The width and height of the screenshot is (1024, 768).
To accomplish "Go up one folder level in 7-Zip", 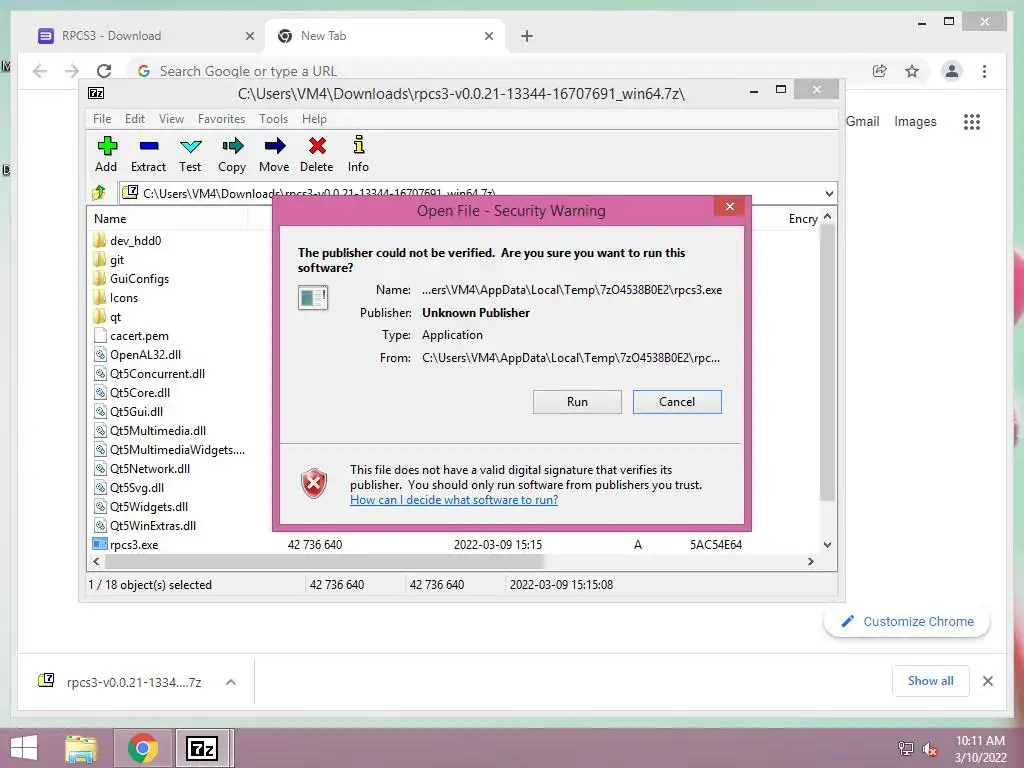I will pyautogui.click(x=99, y=193).
